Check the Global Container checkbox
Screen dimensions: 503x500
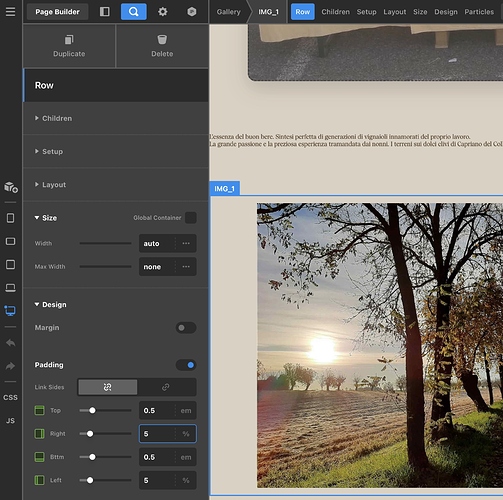point(191,218)
